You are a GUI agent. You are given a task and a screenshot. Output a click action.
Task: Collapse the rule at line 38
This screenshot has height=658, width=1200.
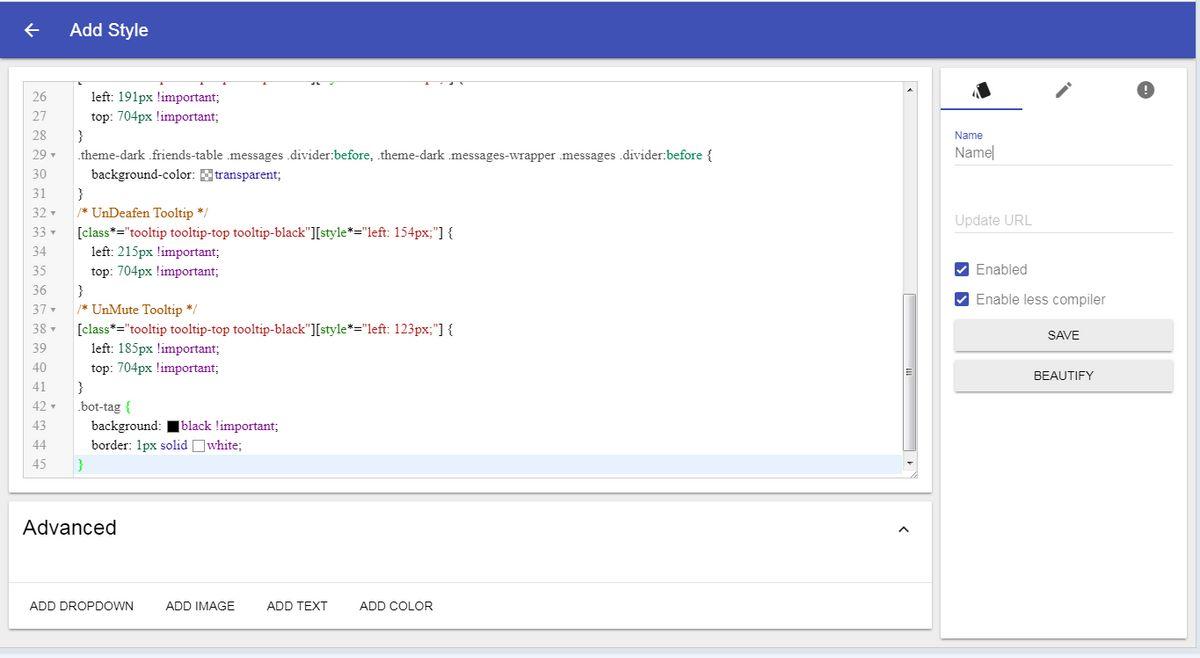click(x=53, y=329)
